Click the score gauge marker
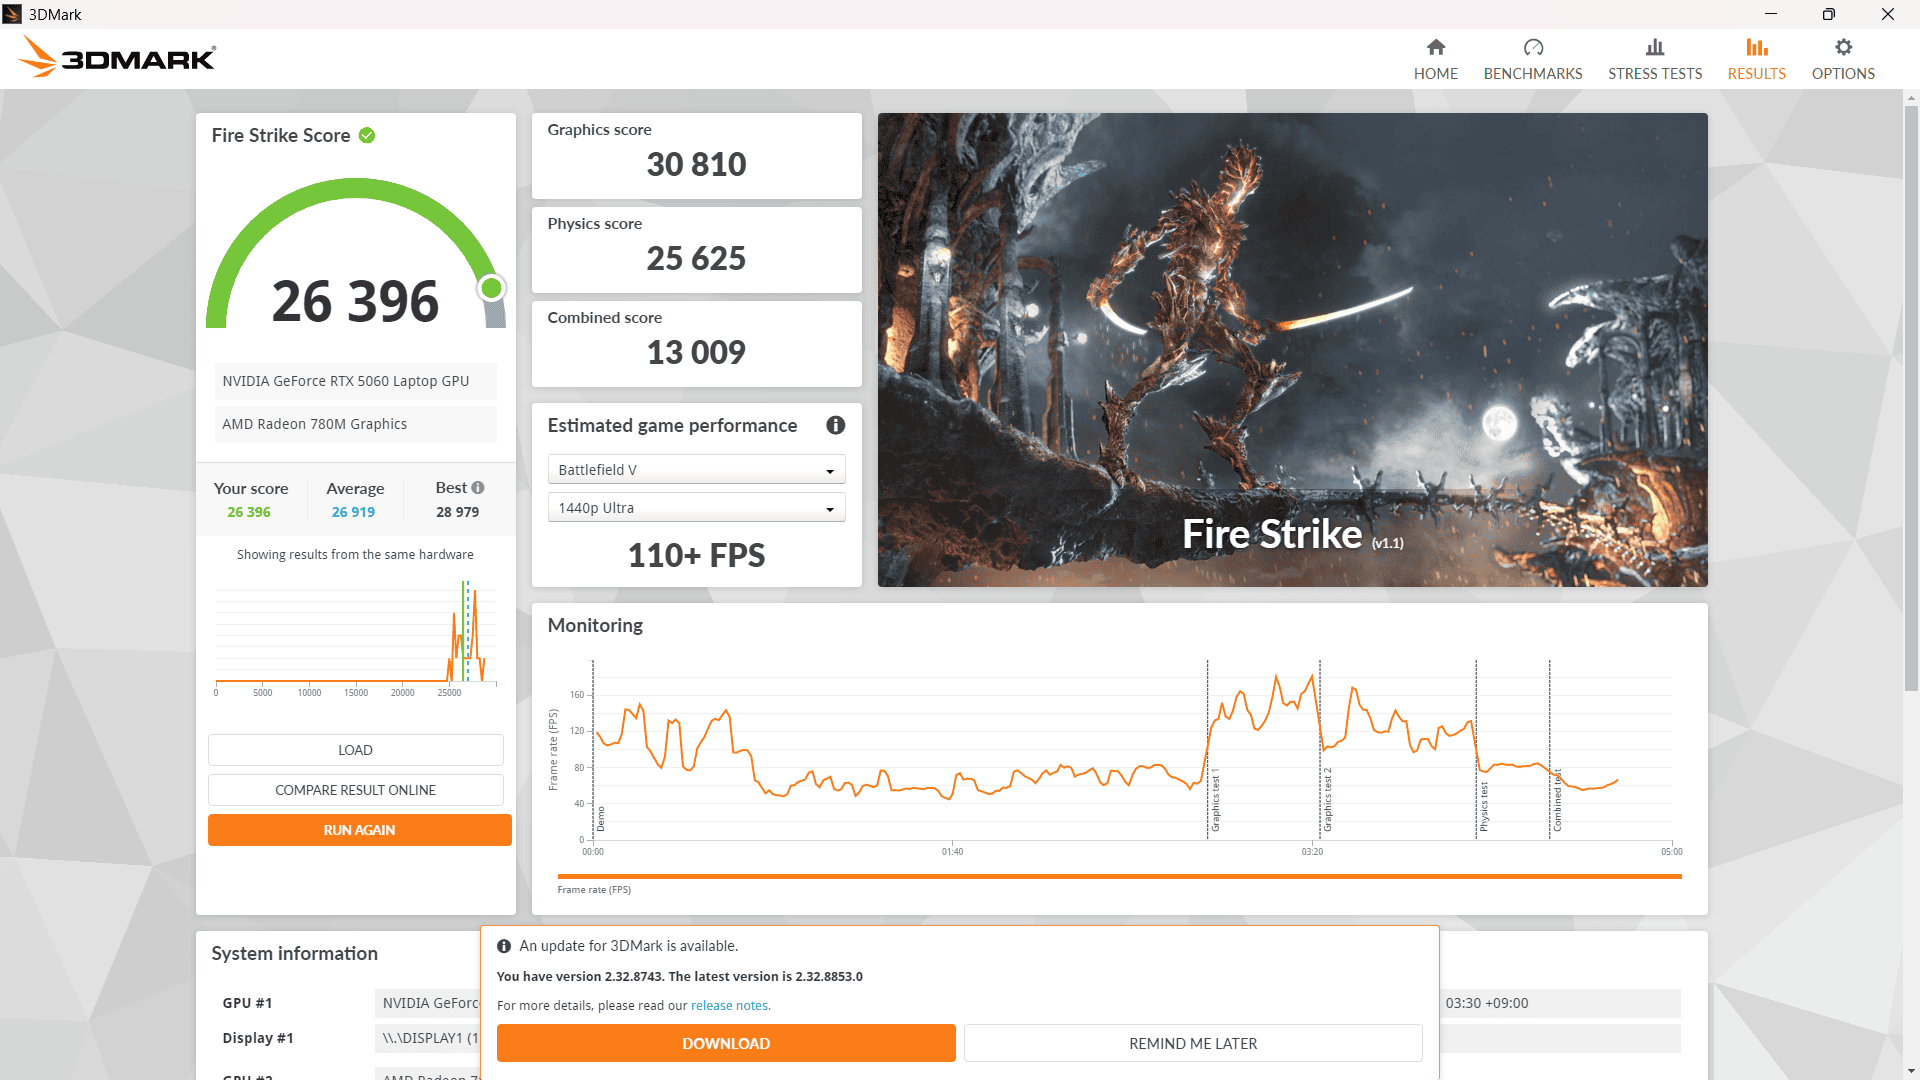This screenshot has width=1920, height=1080. 491,287
